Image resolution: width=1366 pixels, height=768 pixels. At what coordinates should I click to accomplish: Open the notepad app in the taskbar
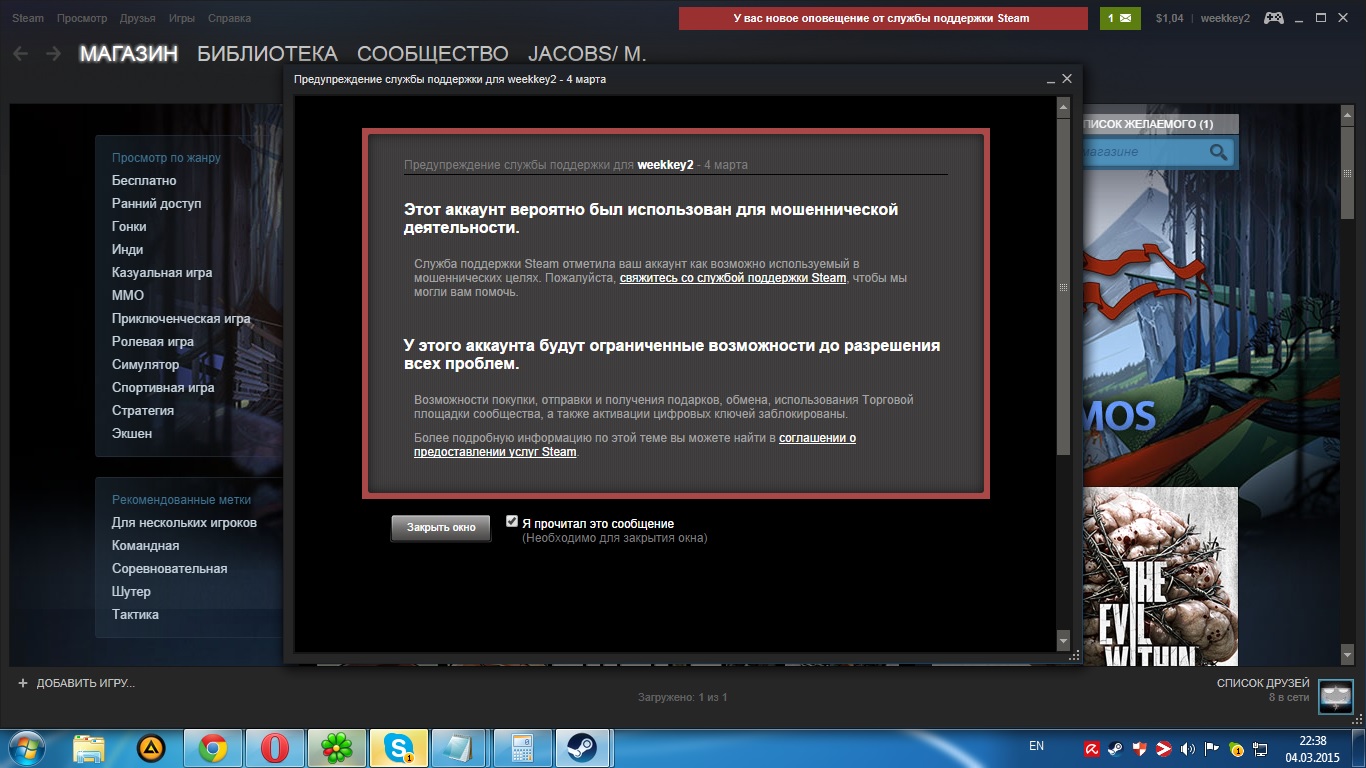[x=461, y=748]
